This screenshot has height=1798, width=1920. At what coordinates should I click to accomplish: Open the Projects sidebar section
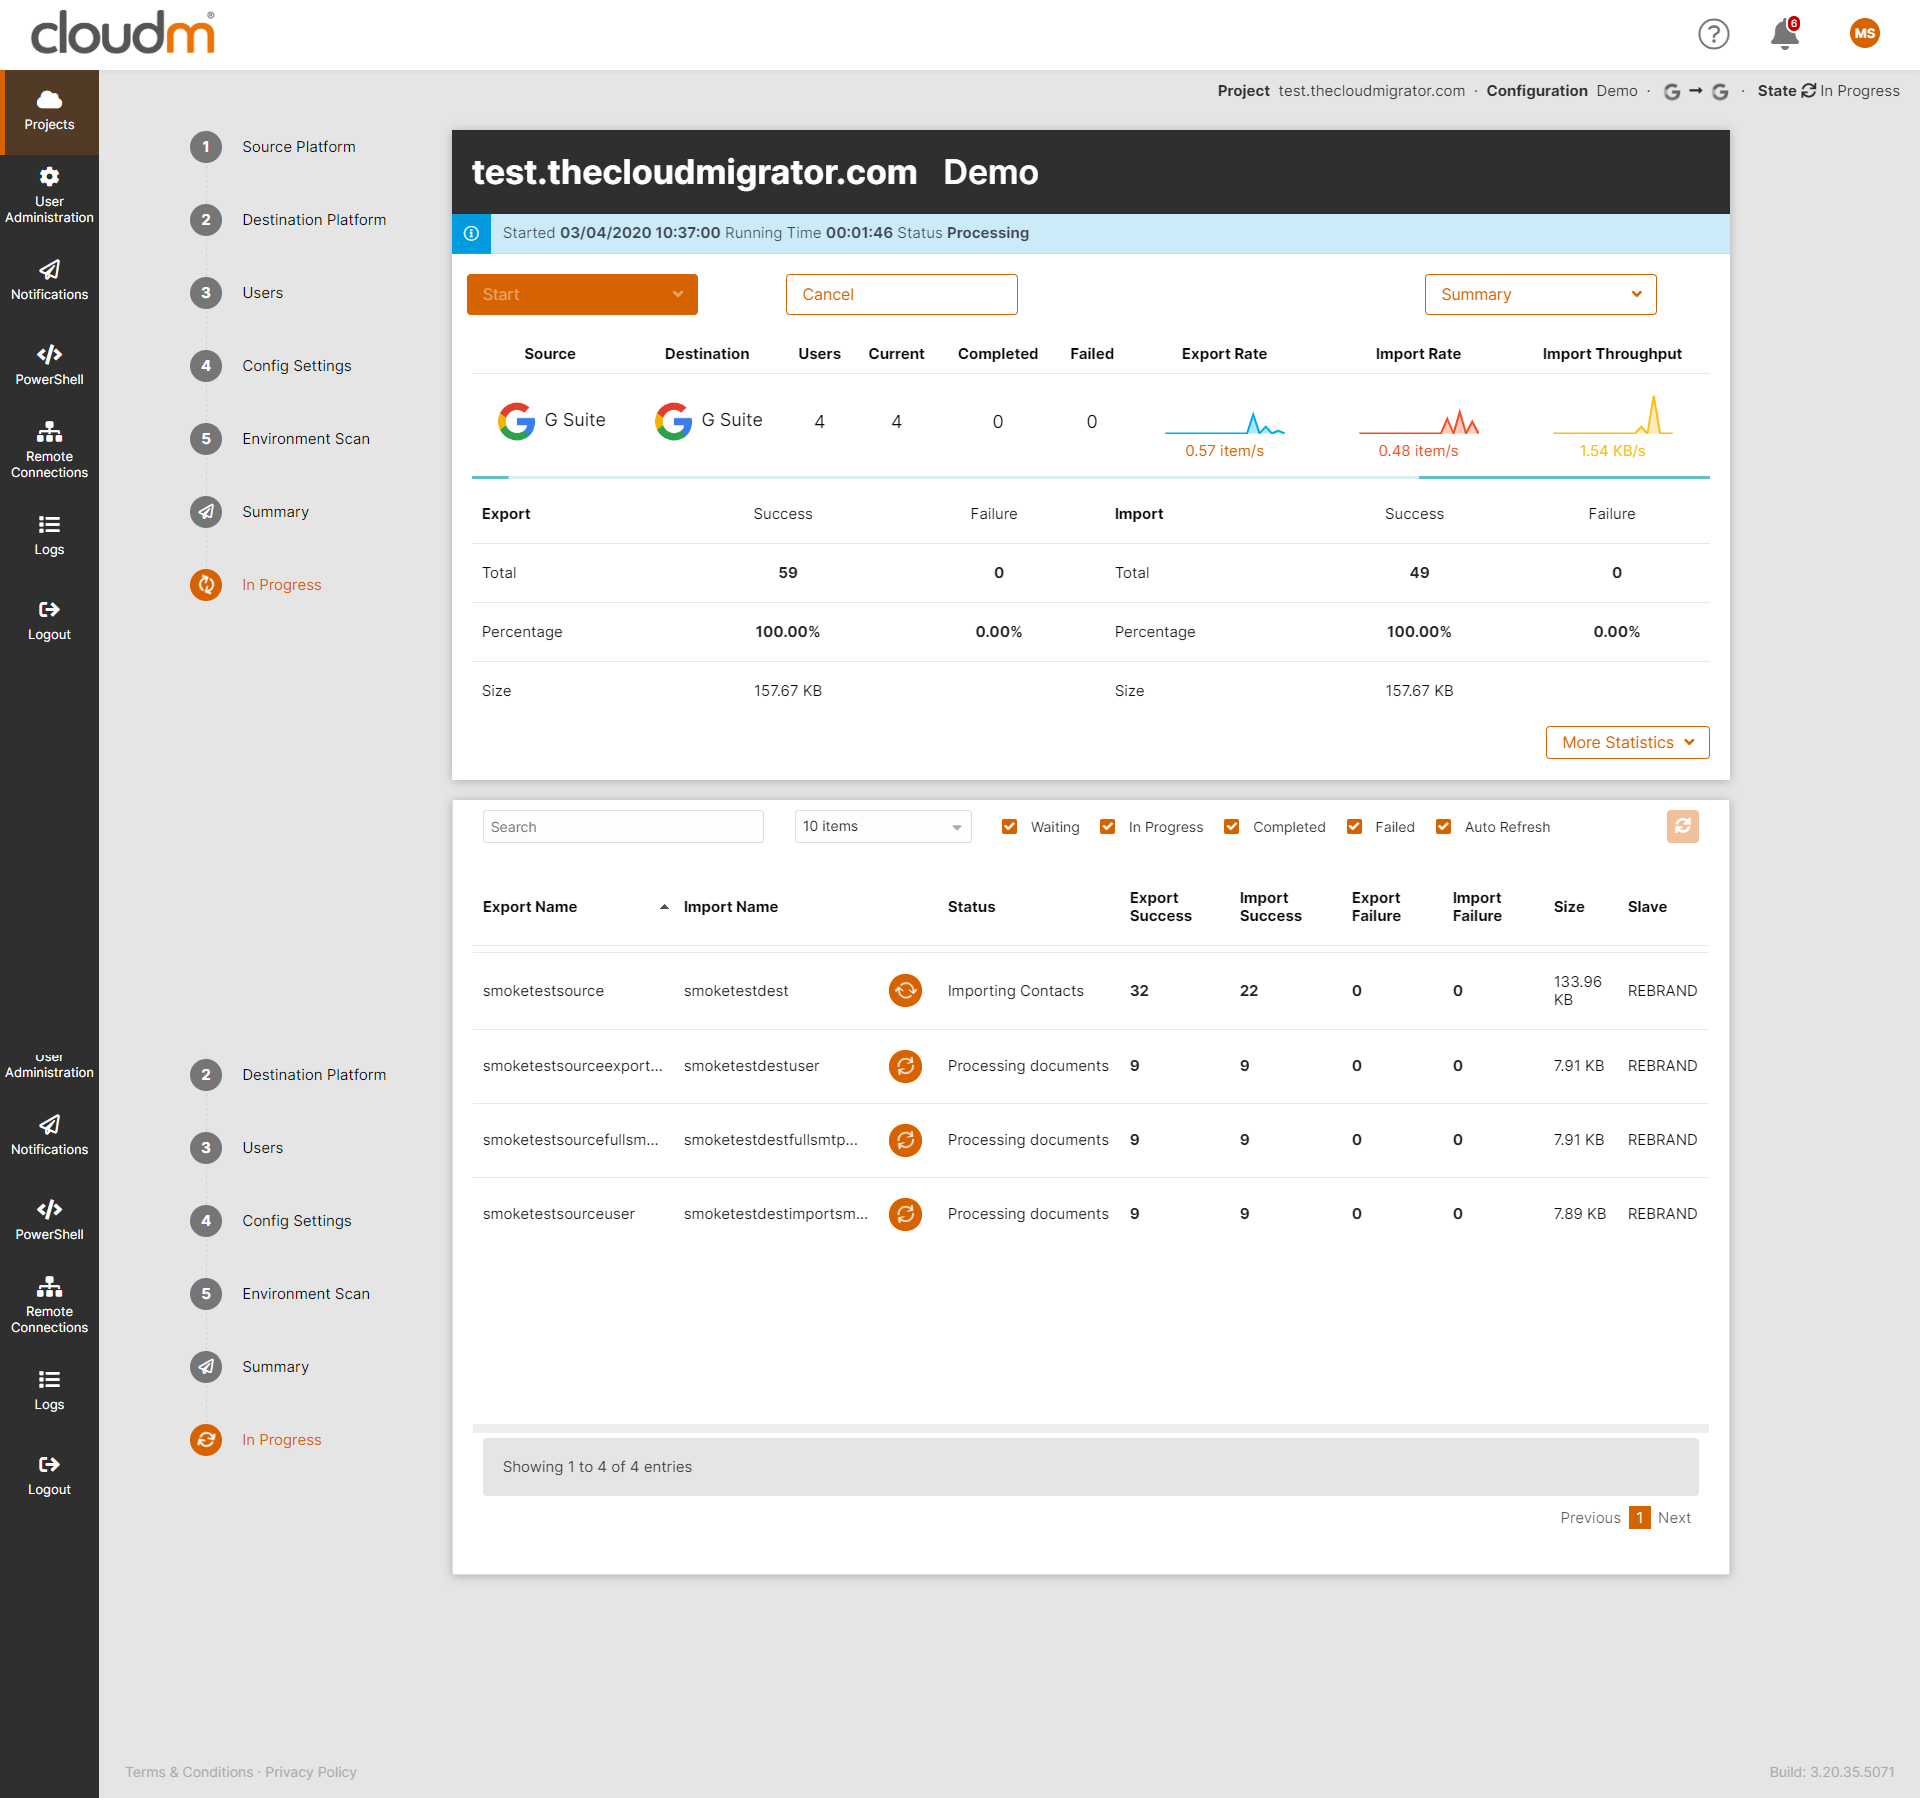[49, 112]
